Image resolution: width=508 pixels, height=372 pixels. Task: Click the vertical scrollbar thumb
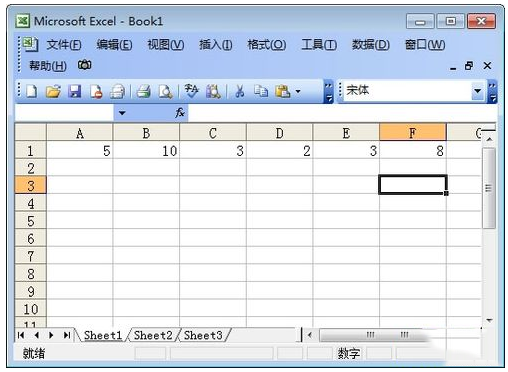pos(489,188)
